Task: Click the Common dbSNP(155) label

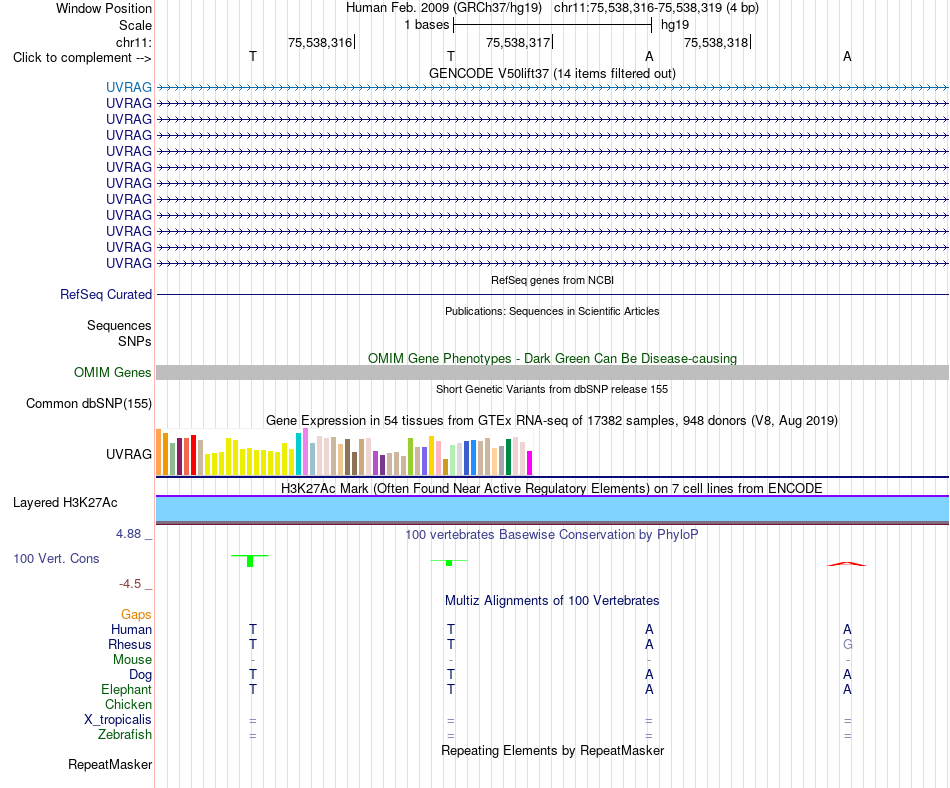Action: (89, 403)
